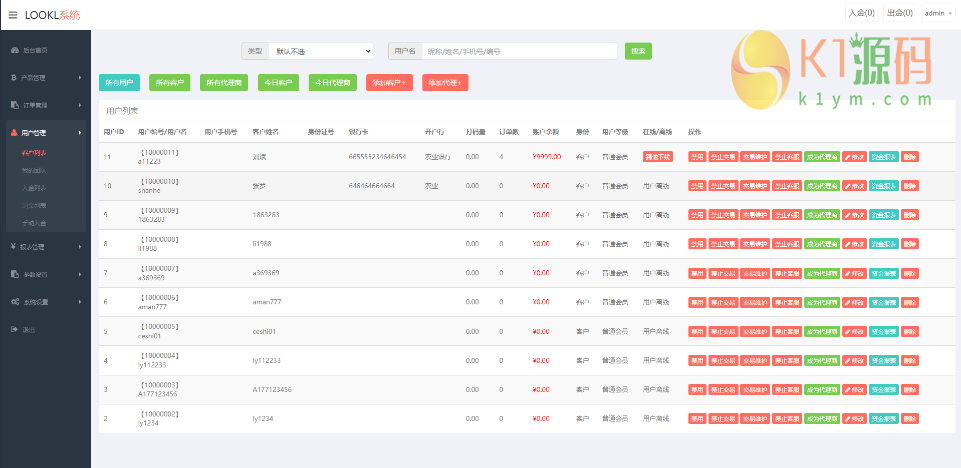Click the teal 所有用户 filter button

tap(119, 83)
